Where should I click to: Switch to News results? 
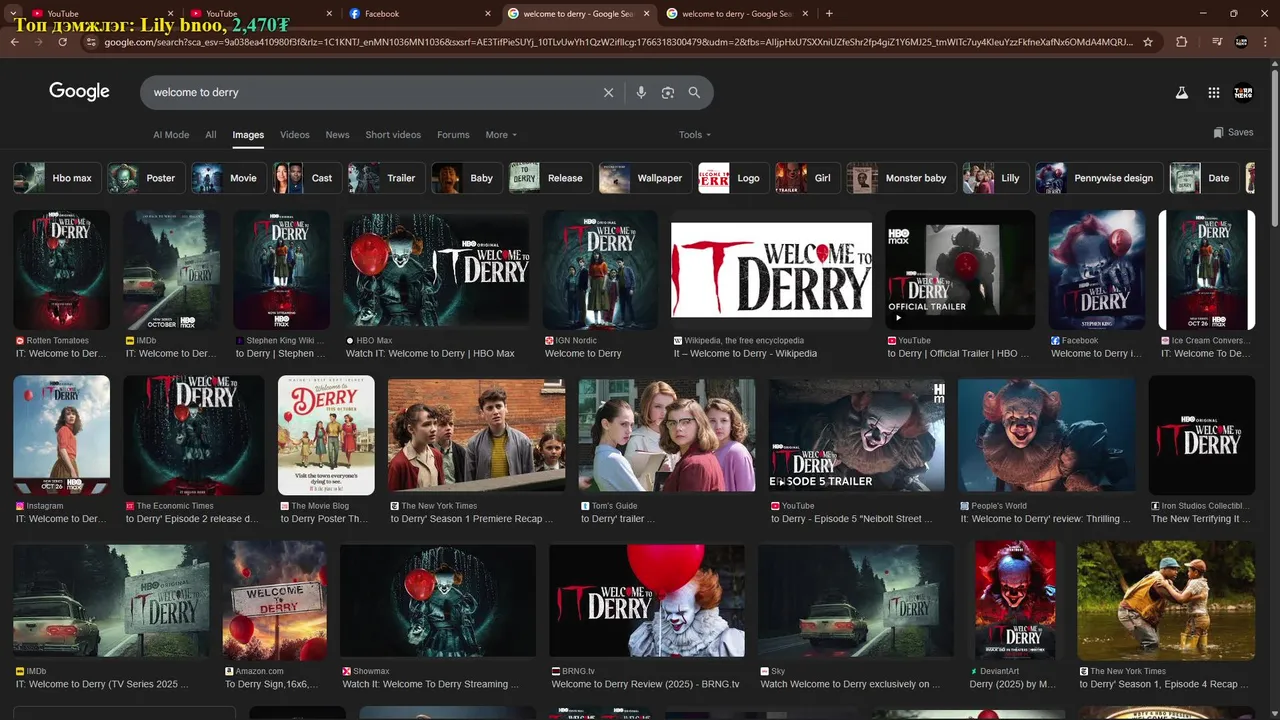pos(338,135)
